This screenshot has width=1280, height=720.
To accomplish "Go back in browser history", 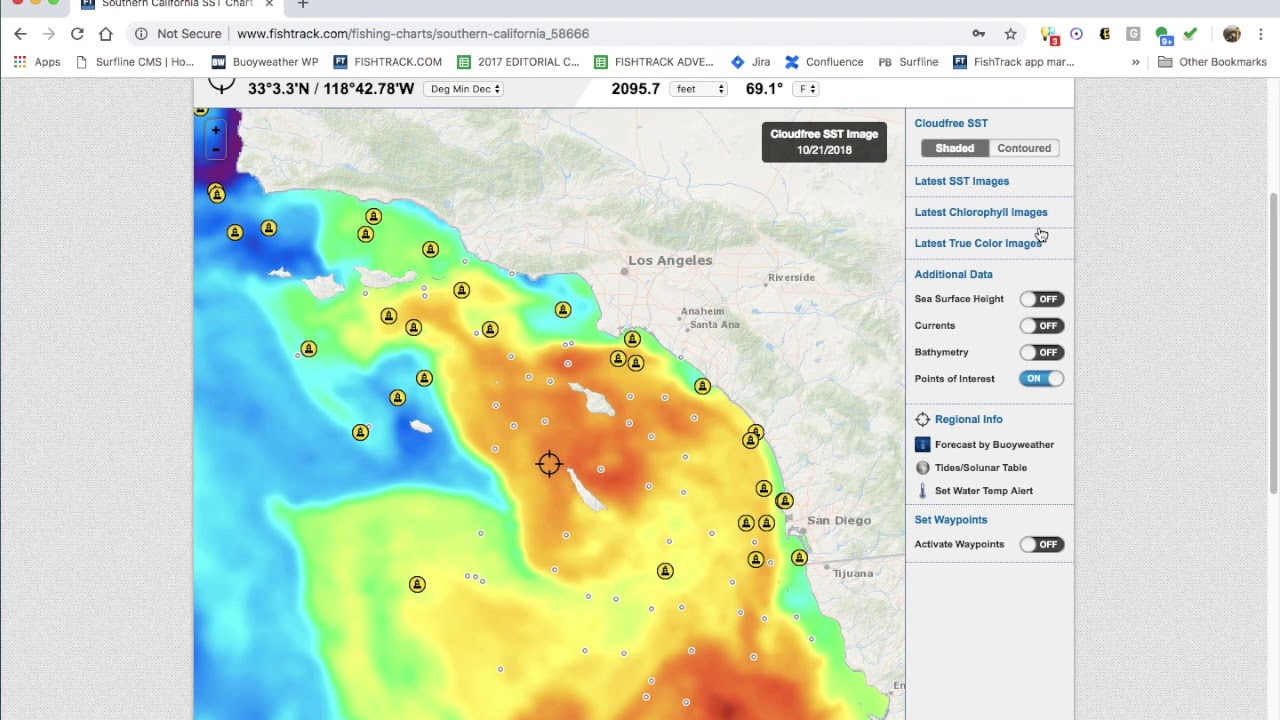I will [x=20, y=34].
